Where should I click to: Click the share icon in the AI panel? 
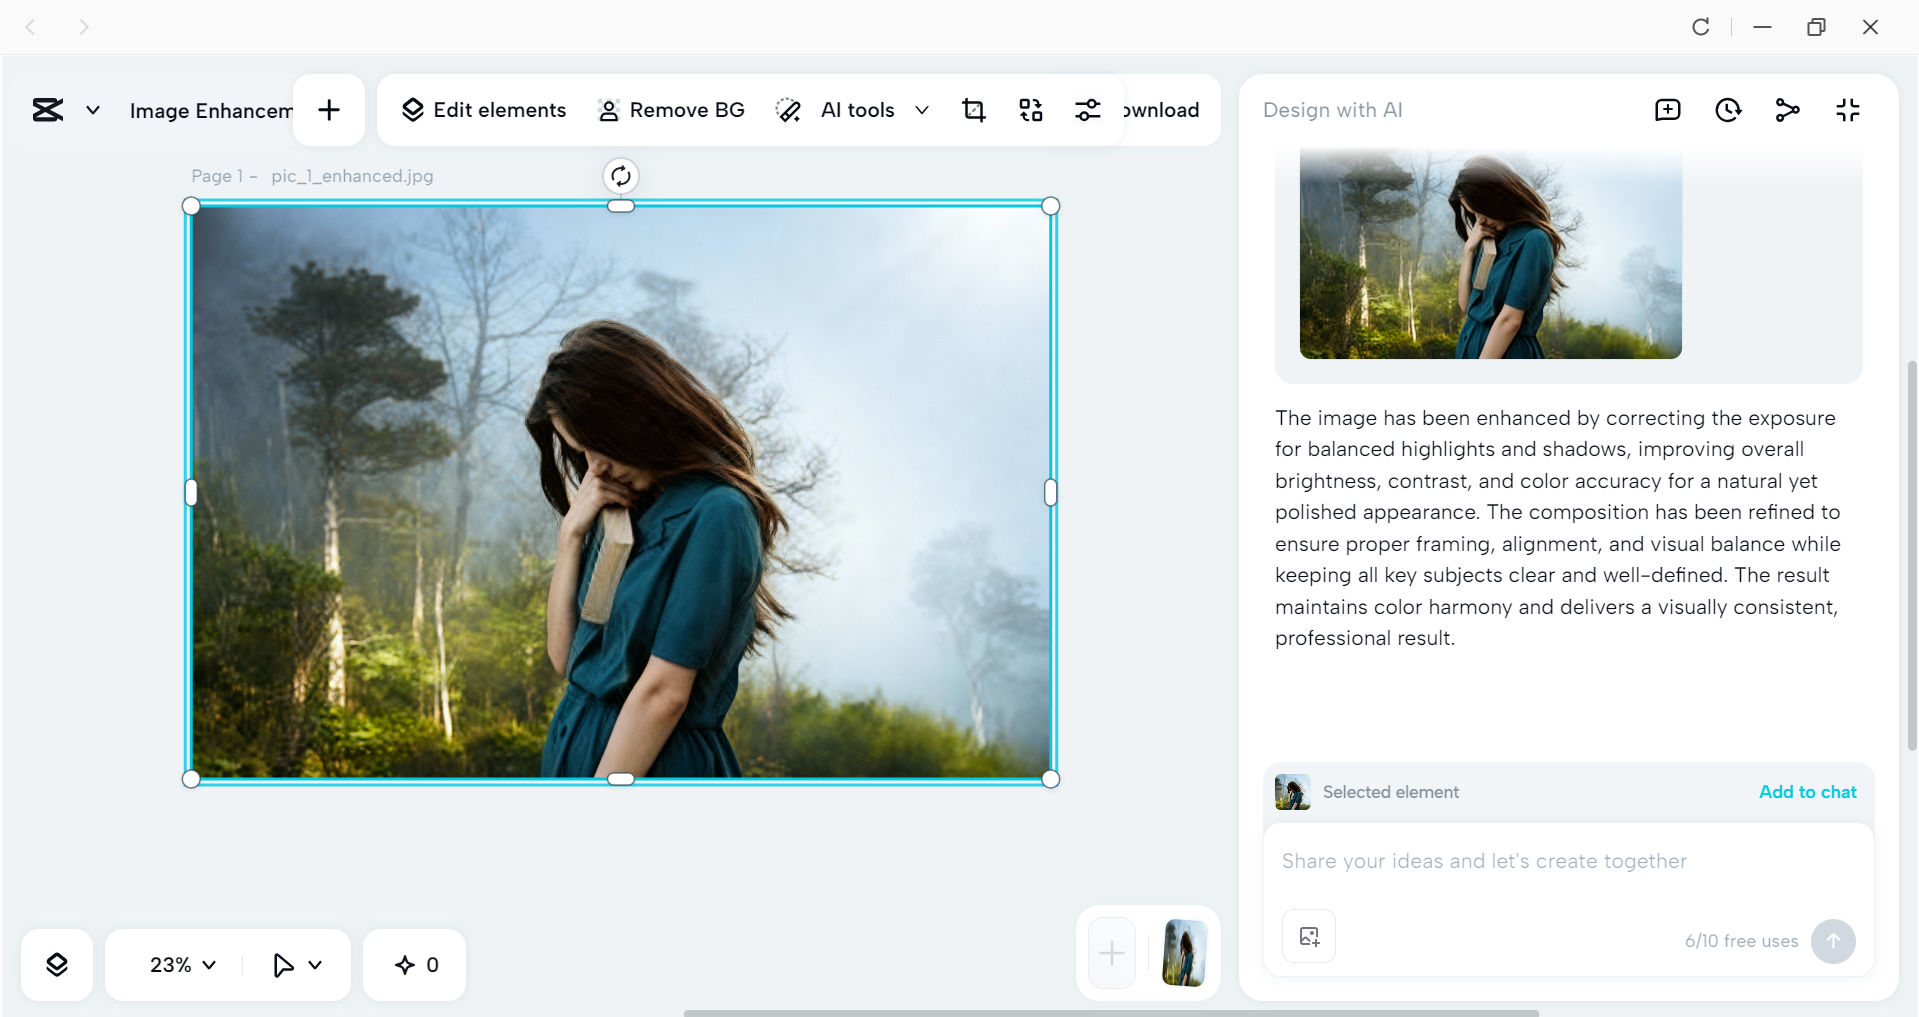click(1788, 110)
